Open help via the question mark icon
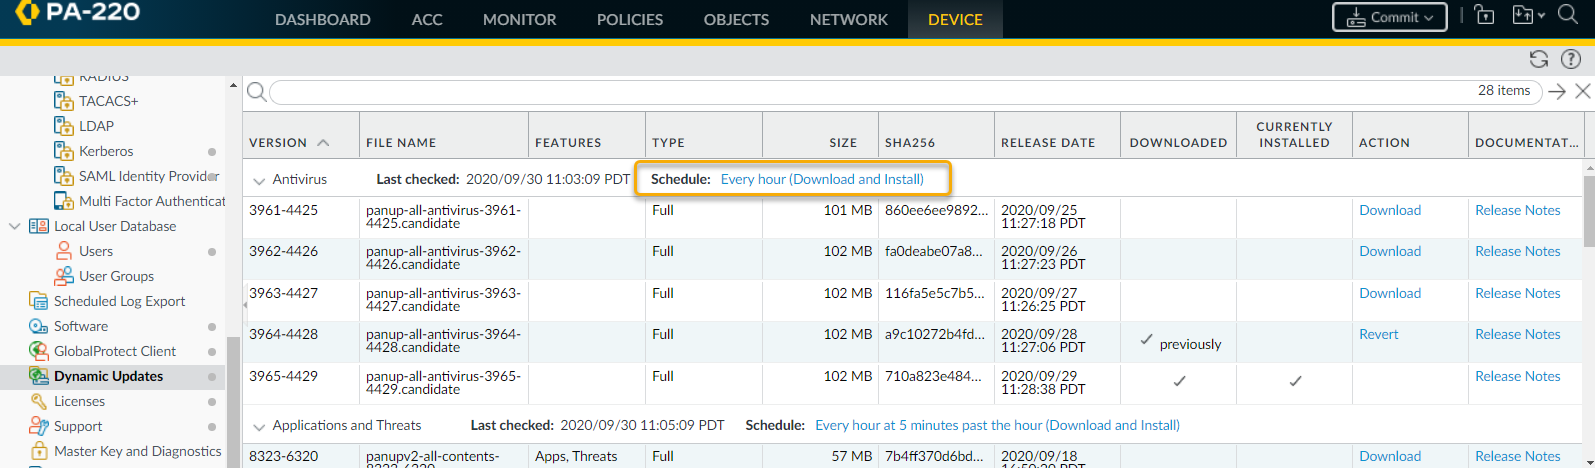The image size is (1595, 468). tap(1571, 59)
